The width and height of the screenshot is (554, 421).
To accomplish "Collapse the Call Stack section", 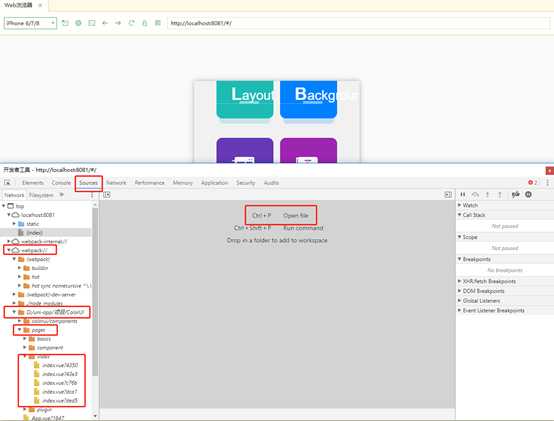I will pos(460,214).
